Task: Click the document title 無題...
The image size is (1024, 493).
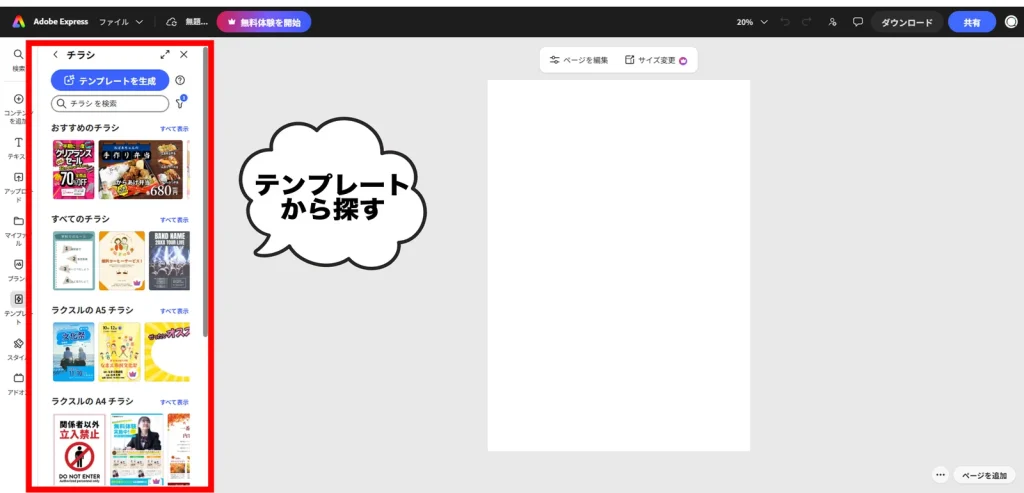Action: 197,22
